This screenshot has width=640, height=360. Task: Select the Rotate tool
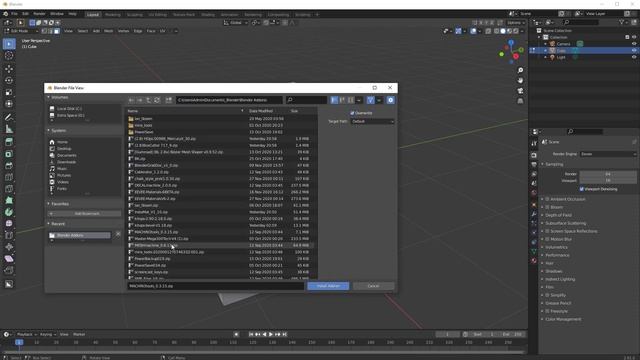(9, 80)
